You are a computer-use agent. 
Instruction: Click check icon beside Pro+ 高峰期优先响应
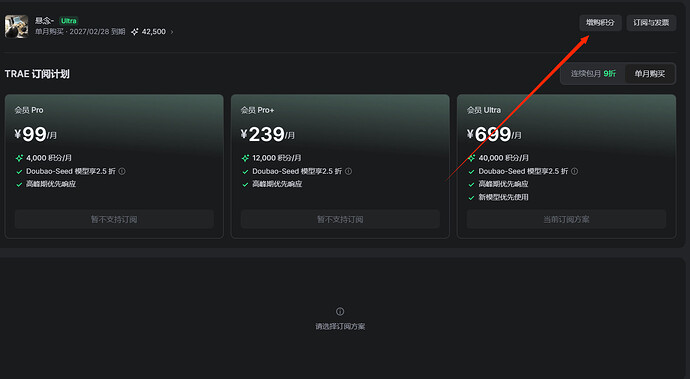click(245, 184)
